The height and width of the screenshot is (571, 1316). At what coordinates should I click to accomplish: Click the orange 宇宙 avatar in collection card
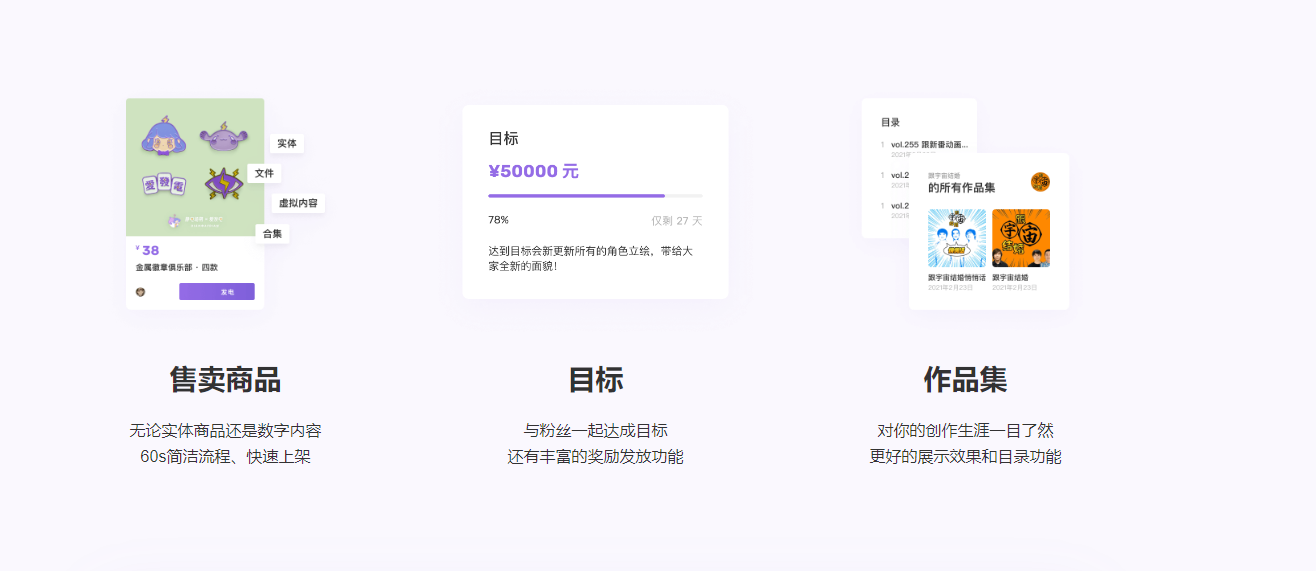(1040, 182)
